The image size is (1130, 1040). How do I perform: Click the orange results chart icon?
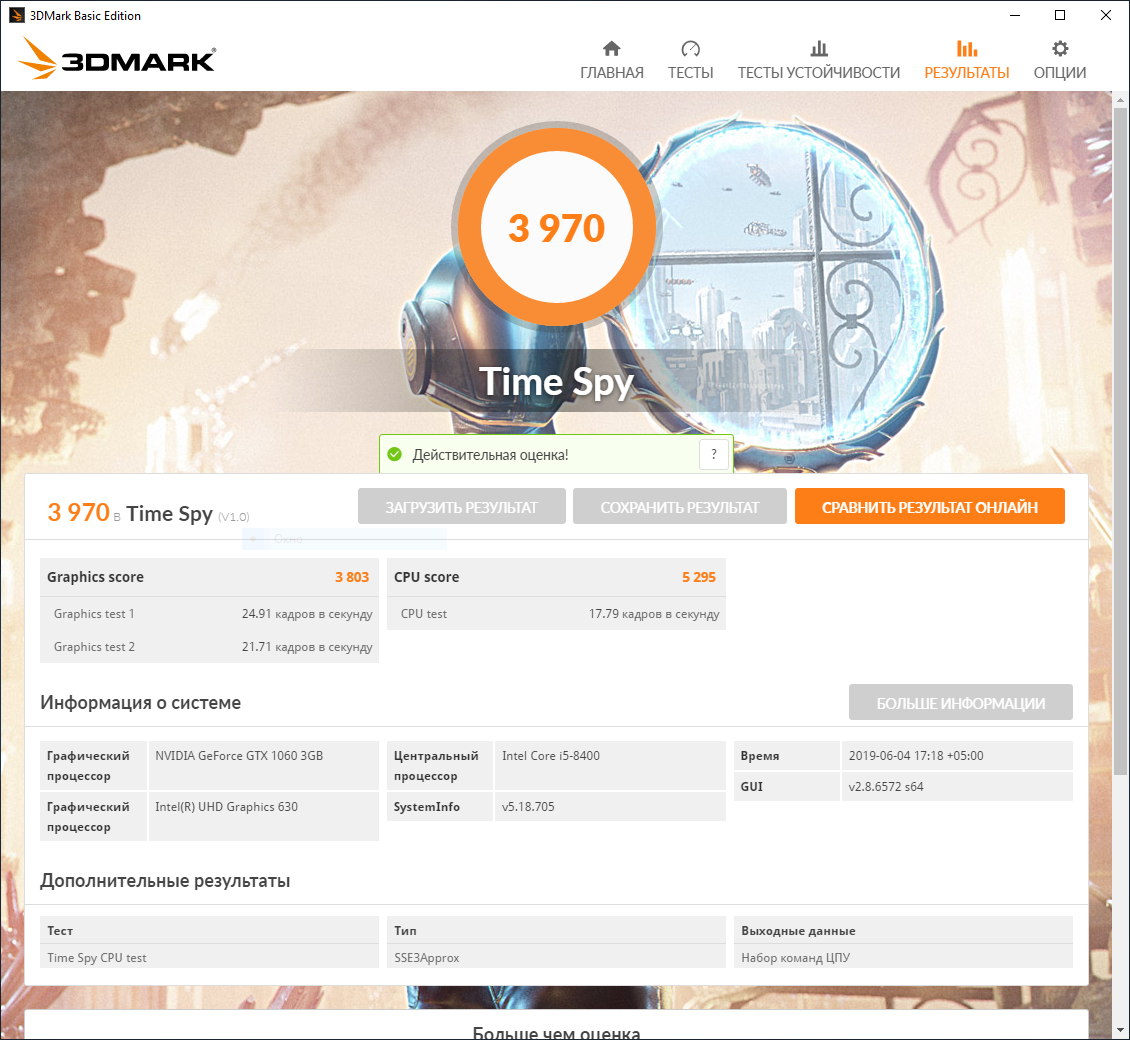pyautogui.click(x=966, y=48)
